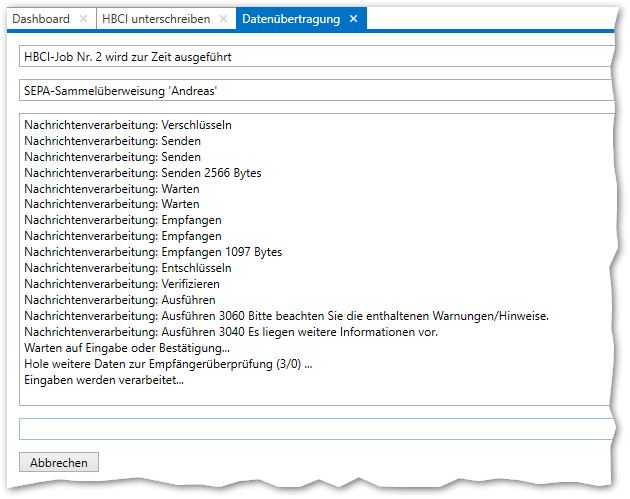Click the Empfängerüberprüfung (3/0) log line

click(167, 364)
